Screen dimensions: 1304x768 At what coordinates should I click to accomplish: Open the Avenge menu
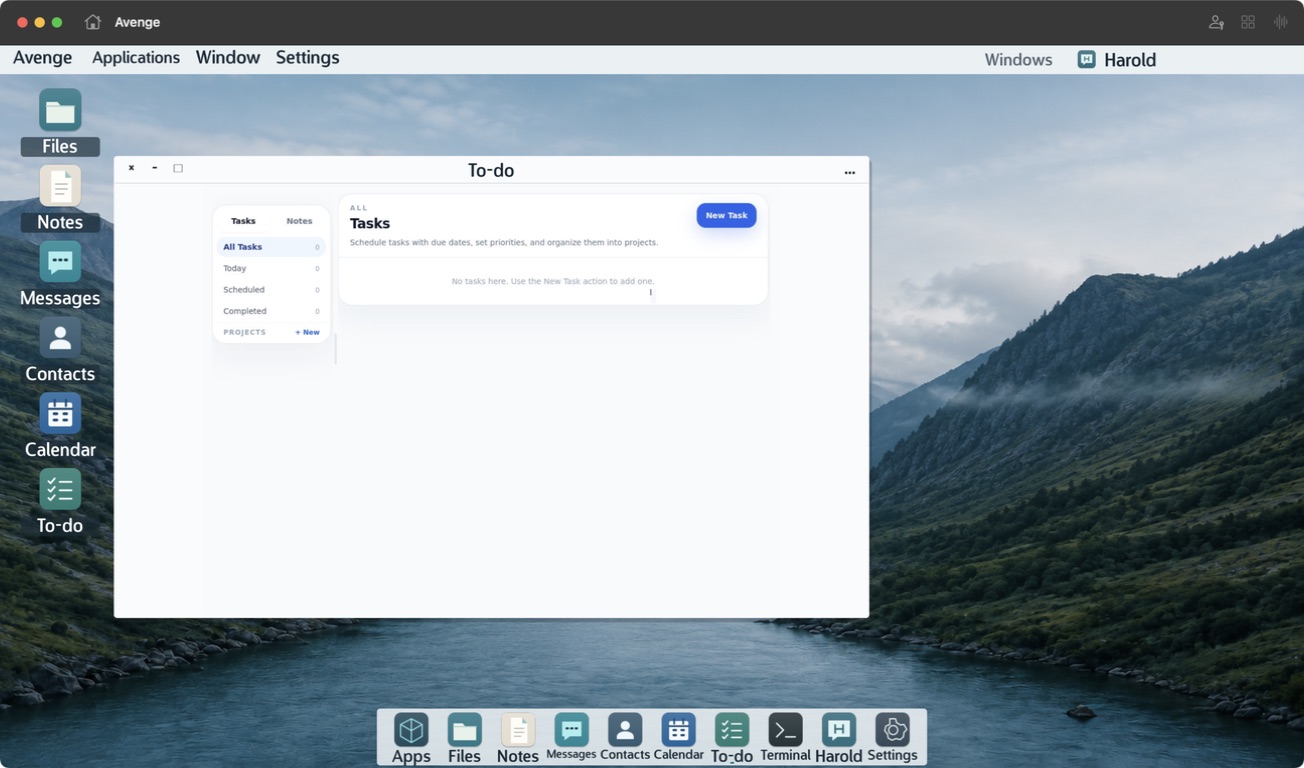tap(42, 58)
